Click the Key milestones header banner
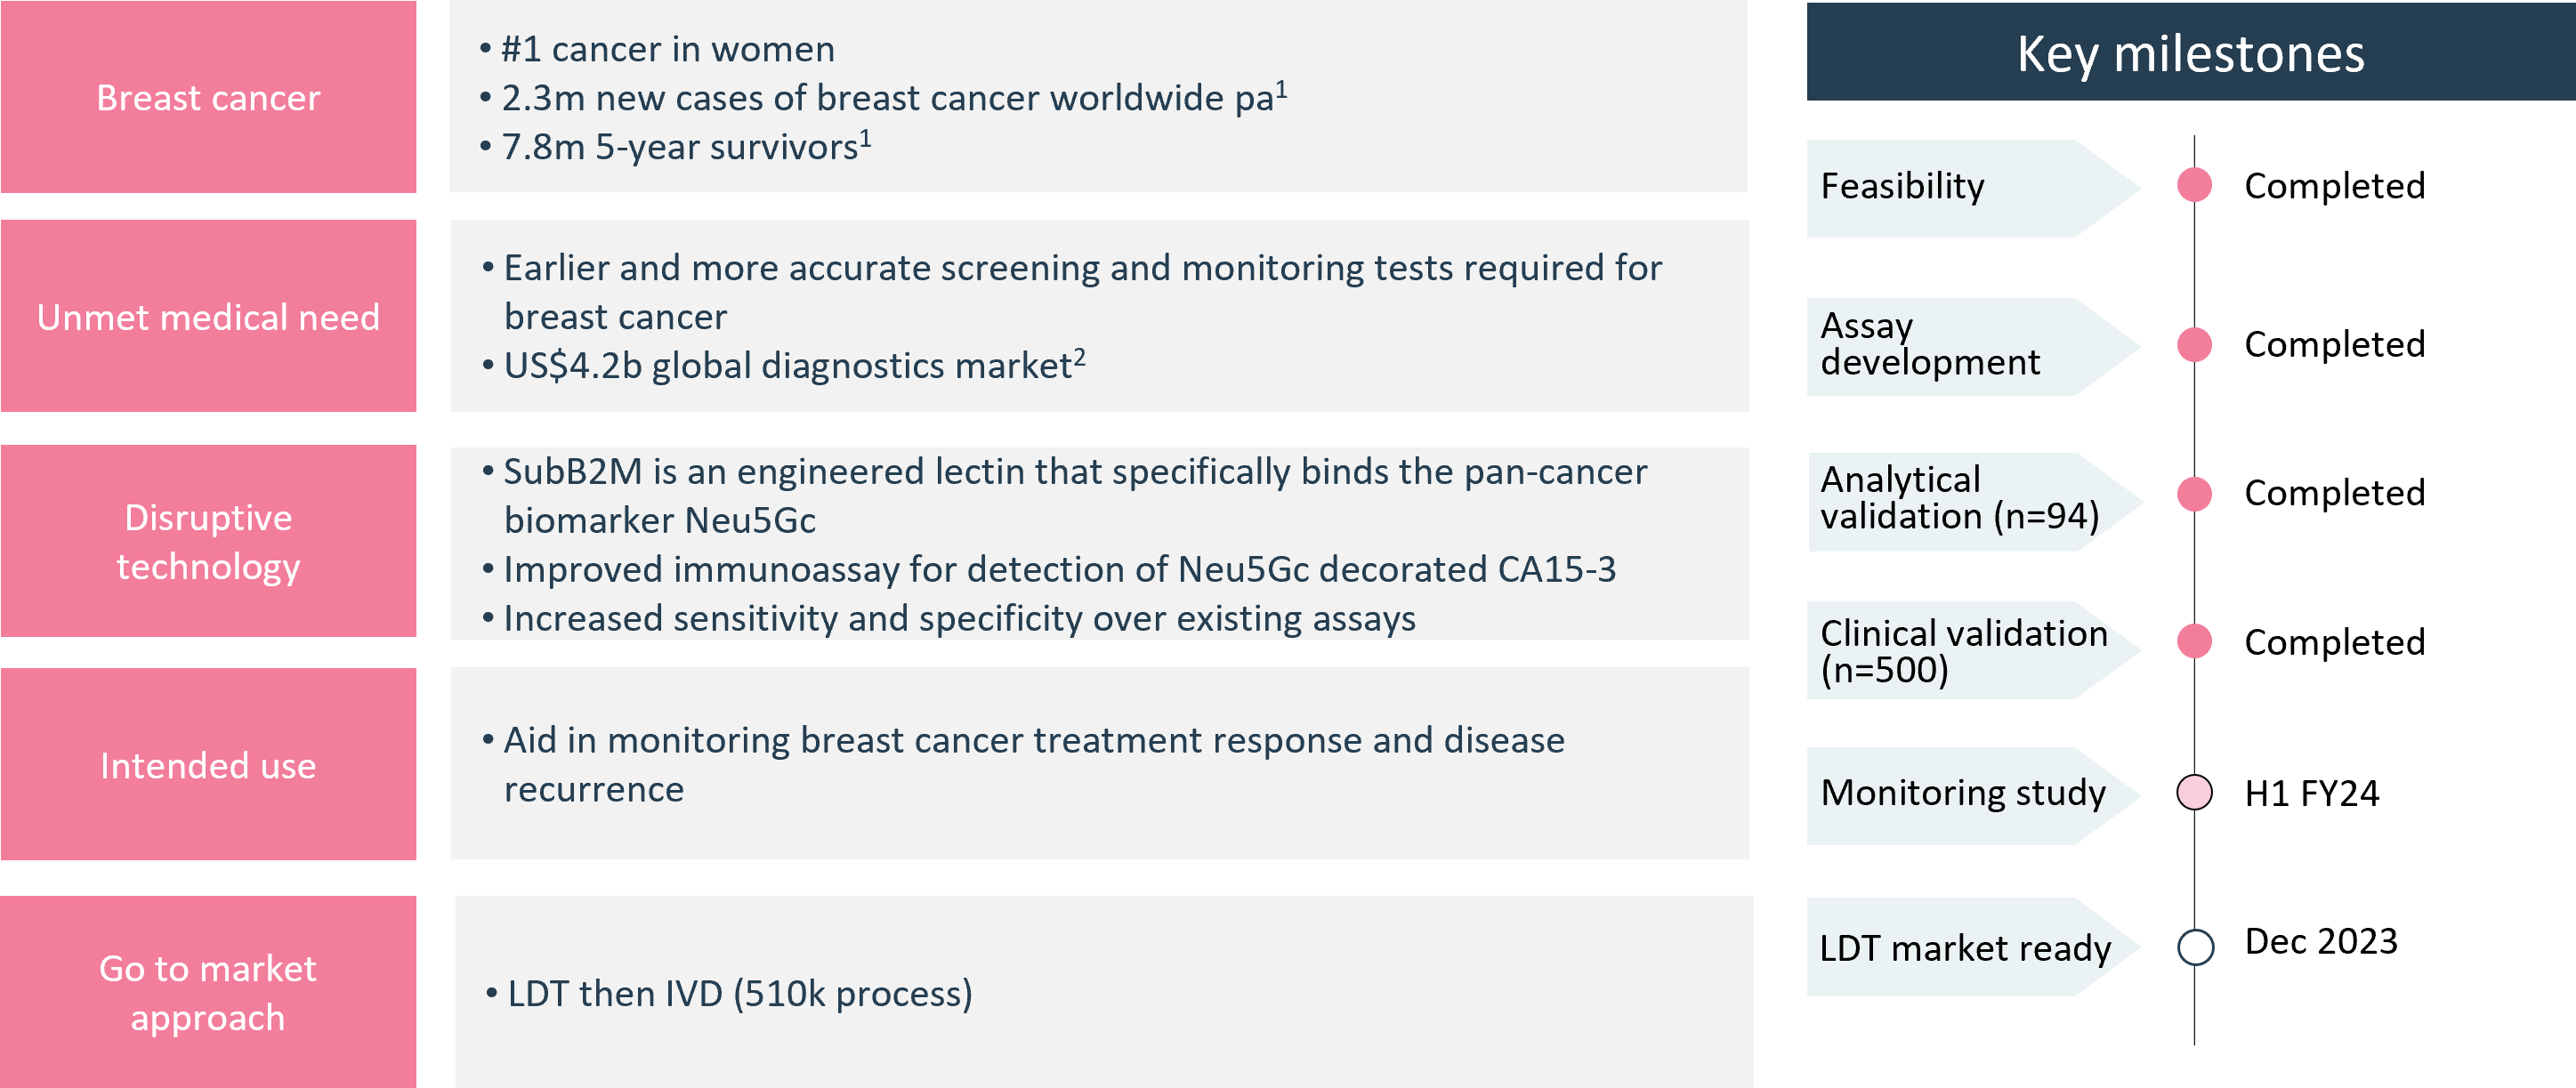Viewport: 2576px width, 1088px height. point(2190,52)
